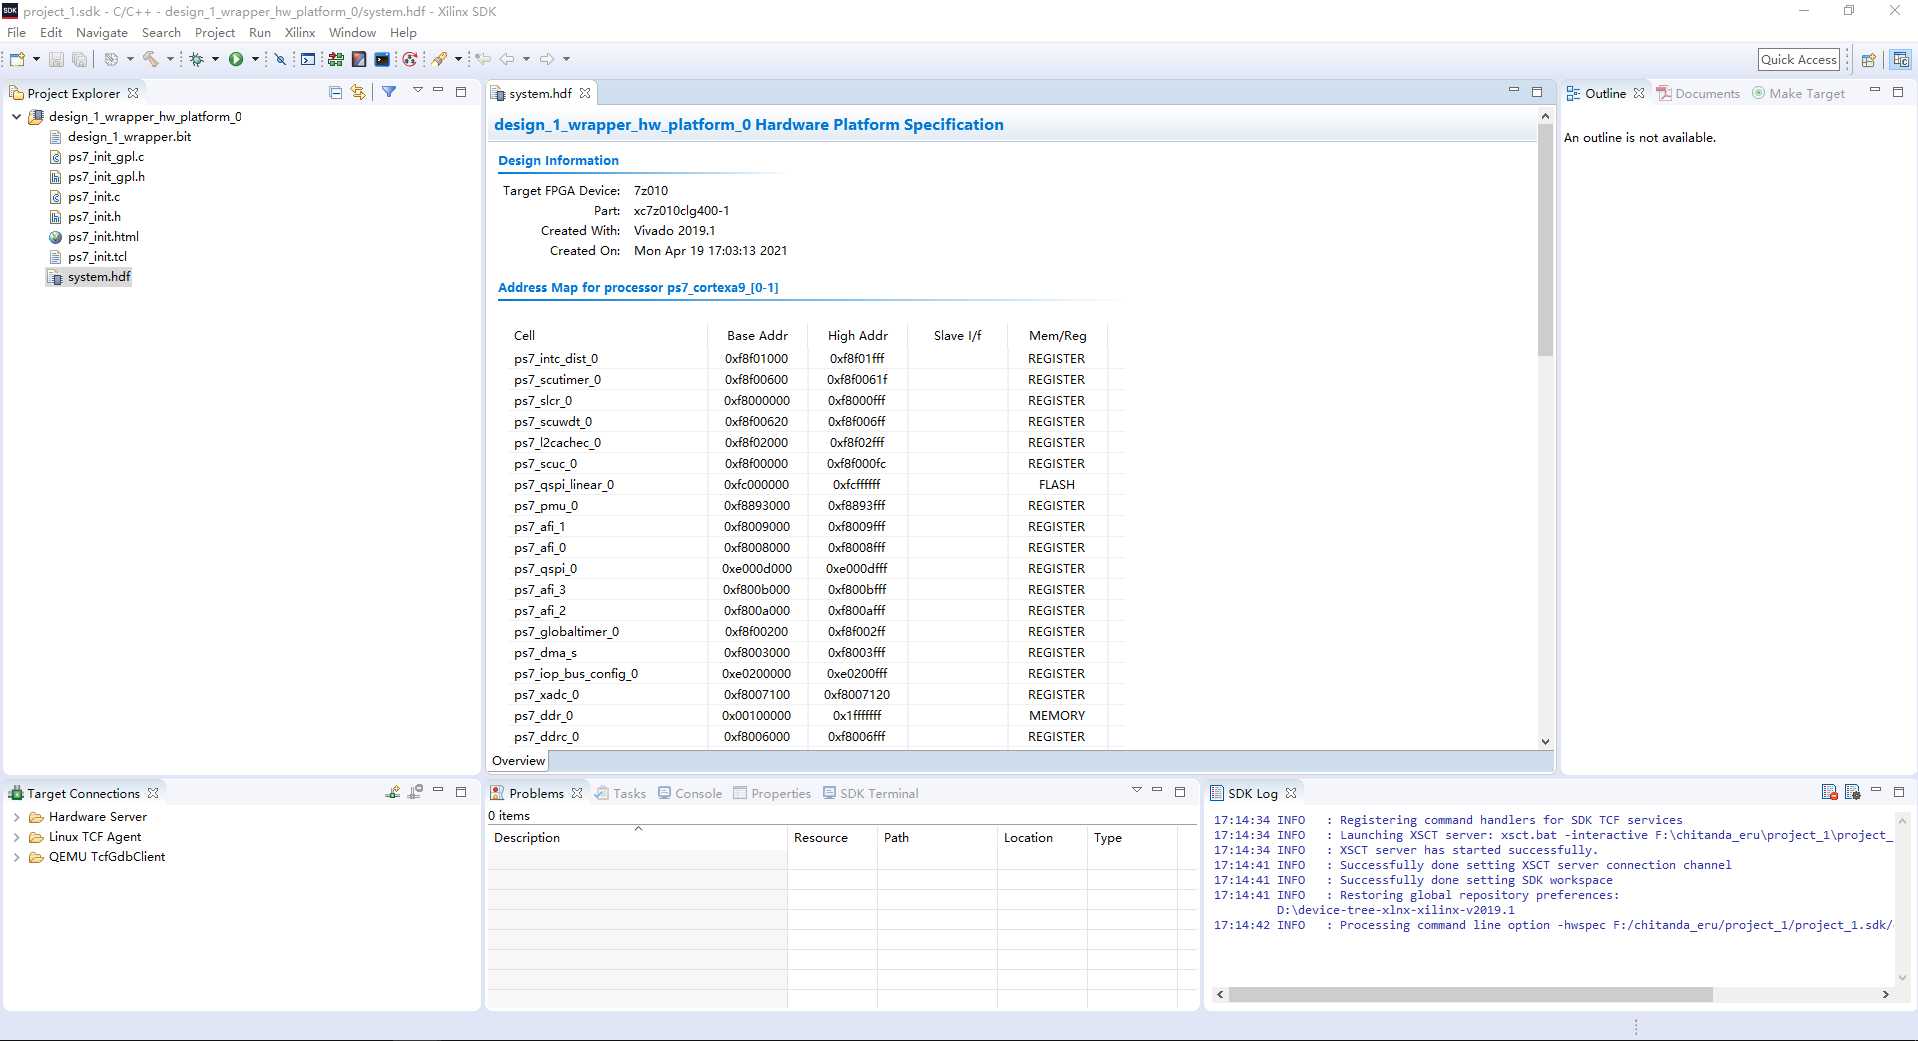Click the New wizard toolbar icon
This screenshot has height=1041, width=1918.
[17, 60]
